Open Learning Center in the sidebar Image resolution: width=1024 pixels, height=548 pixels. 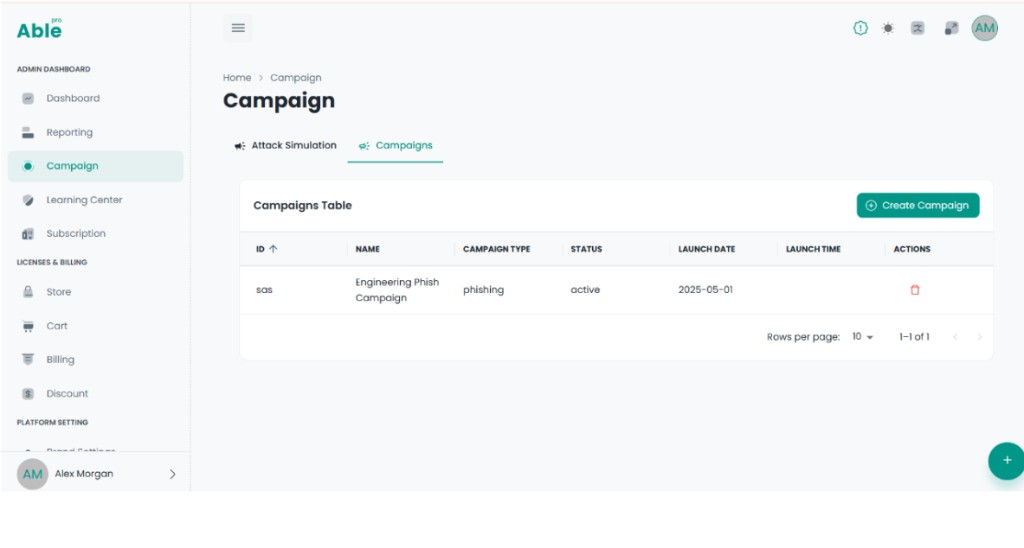(x=95, y=200)
